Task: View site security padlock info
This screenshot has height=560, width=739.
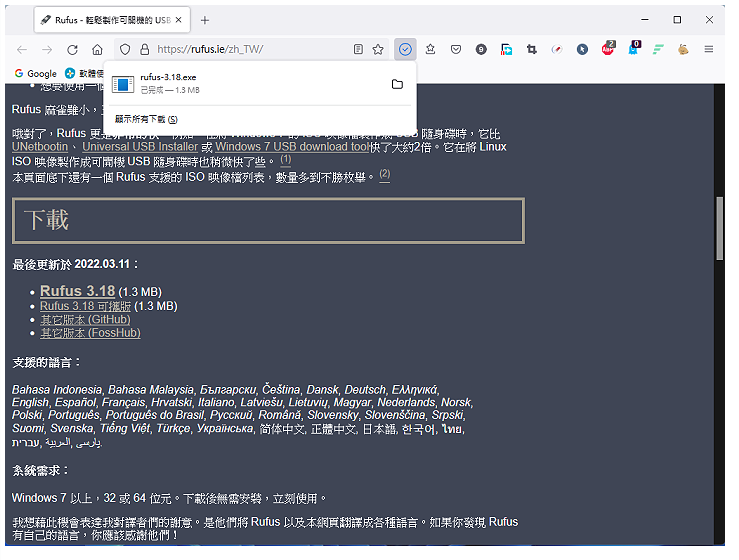Action: tap(145, 49)
